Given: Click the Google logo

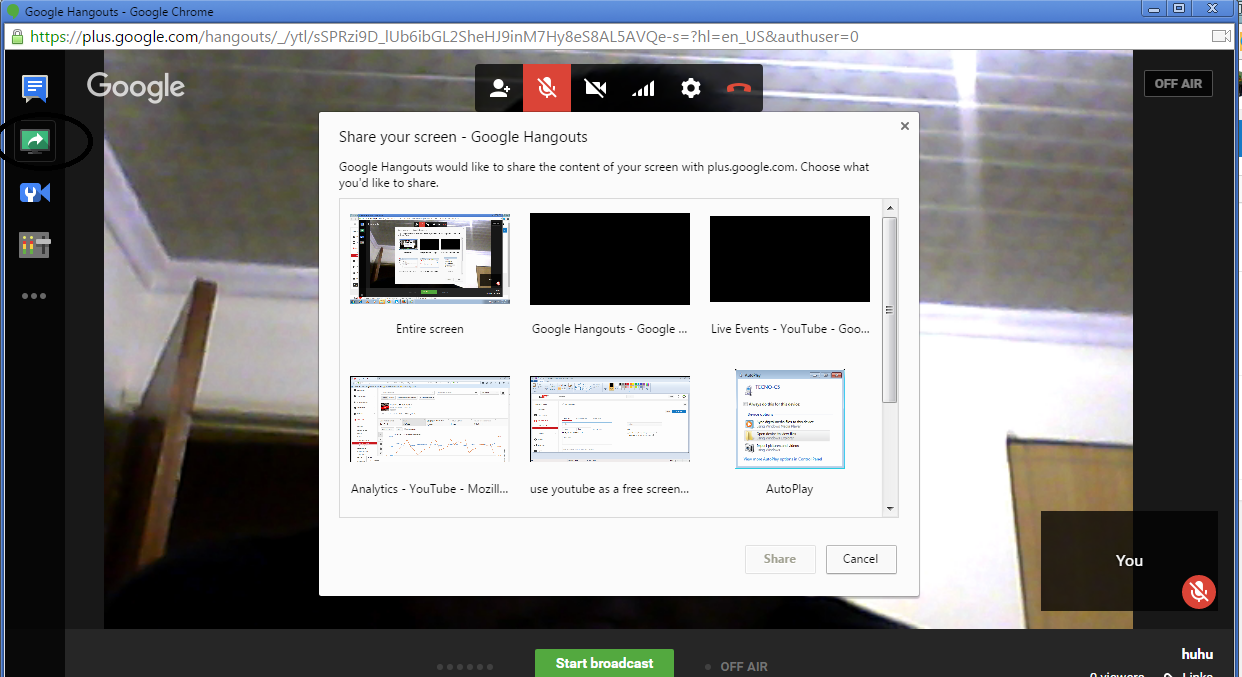Looking at the screenshot, I should point(136,87).
